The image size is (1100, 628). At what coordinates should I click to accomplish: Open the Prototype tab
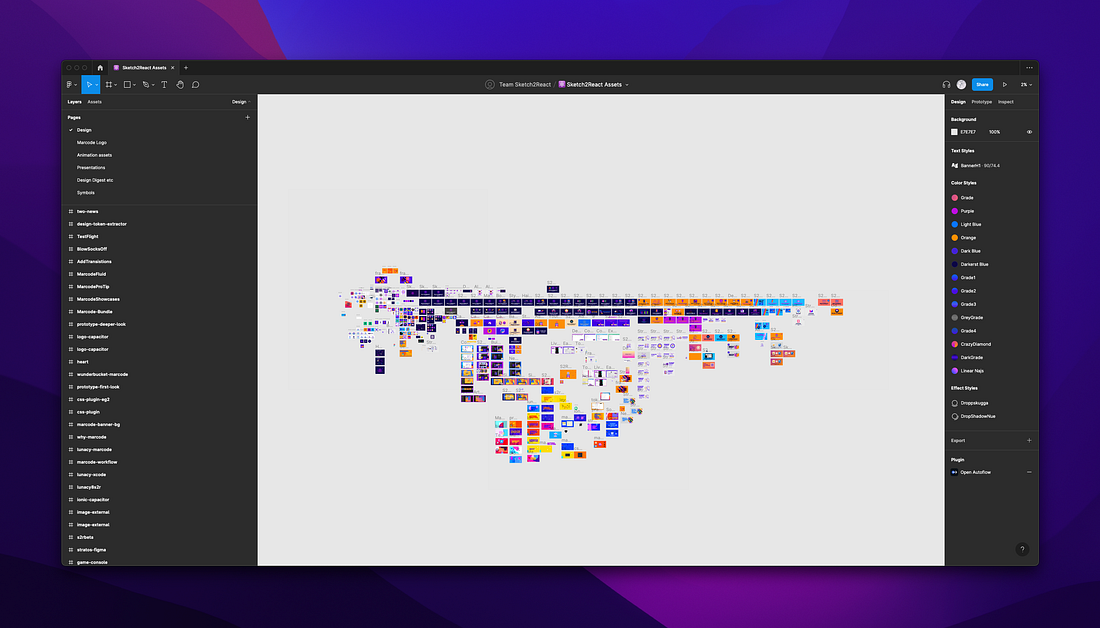(980, 102)
